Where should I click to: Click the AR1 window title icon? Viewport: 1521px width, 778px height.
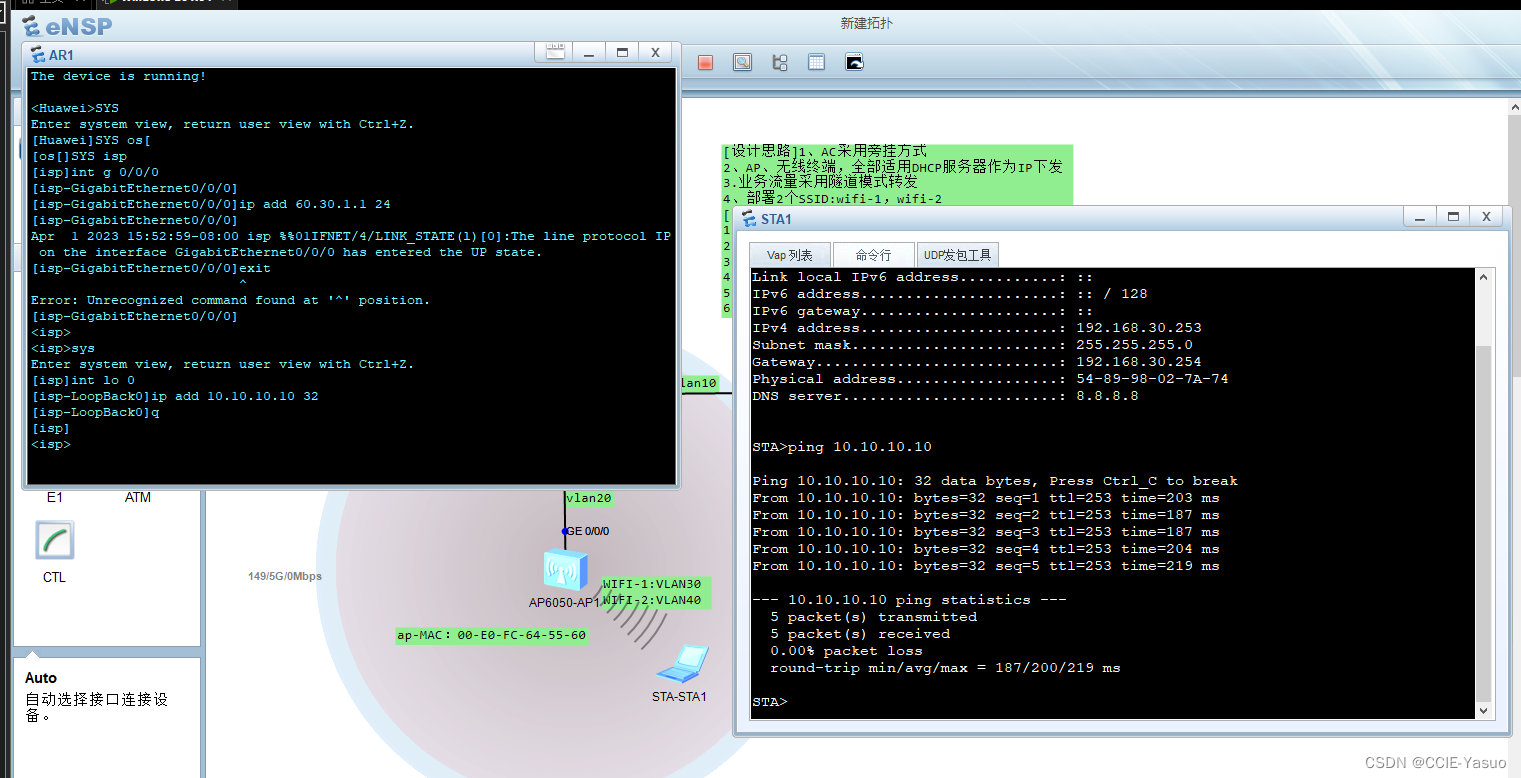coord(38,55)
